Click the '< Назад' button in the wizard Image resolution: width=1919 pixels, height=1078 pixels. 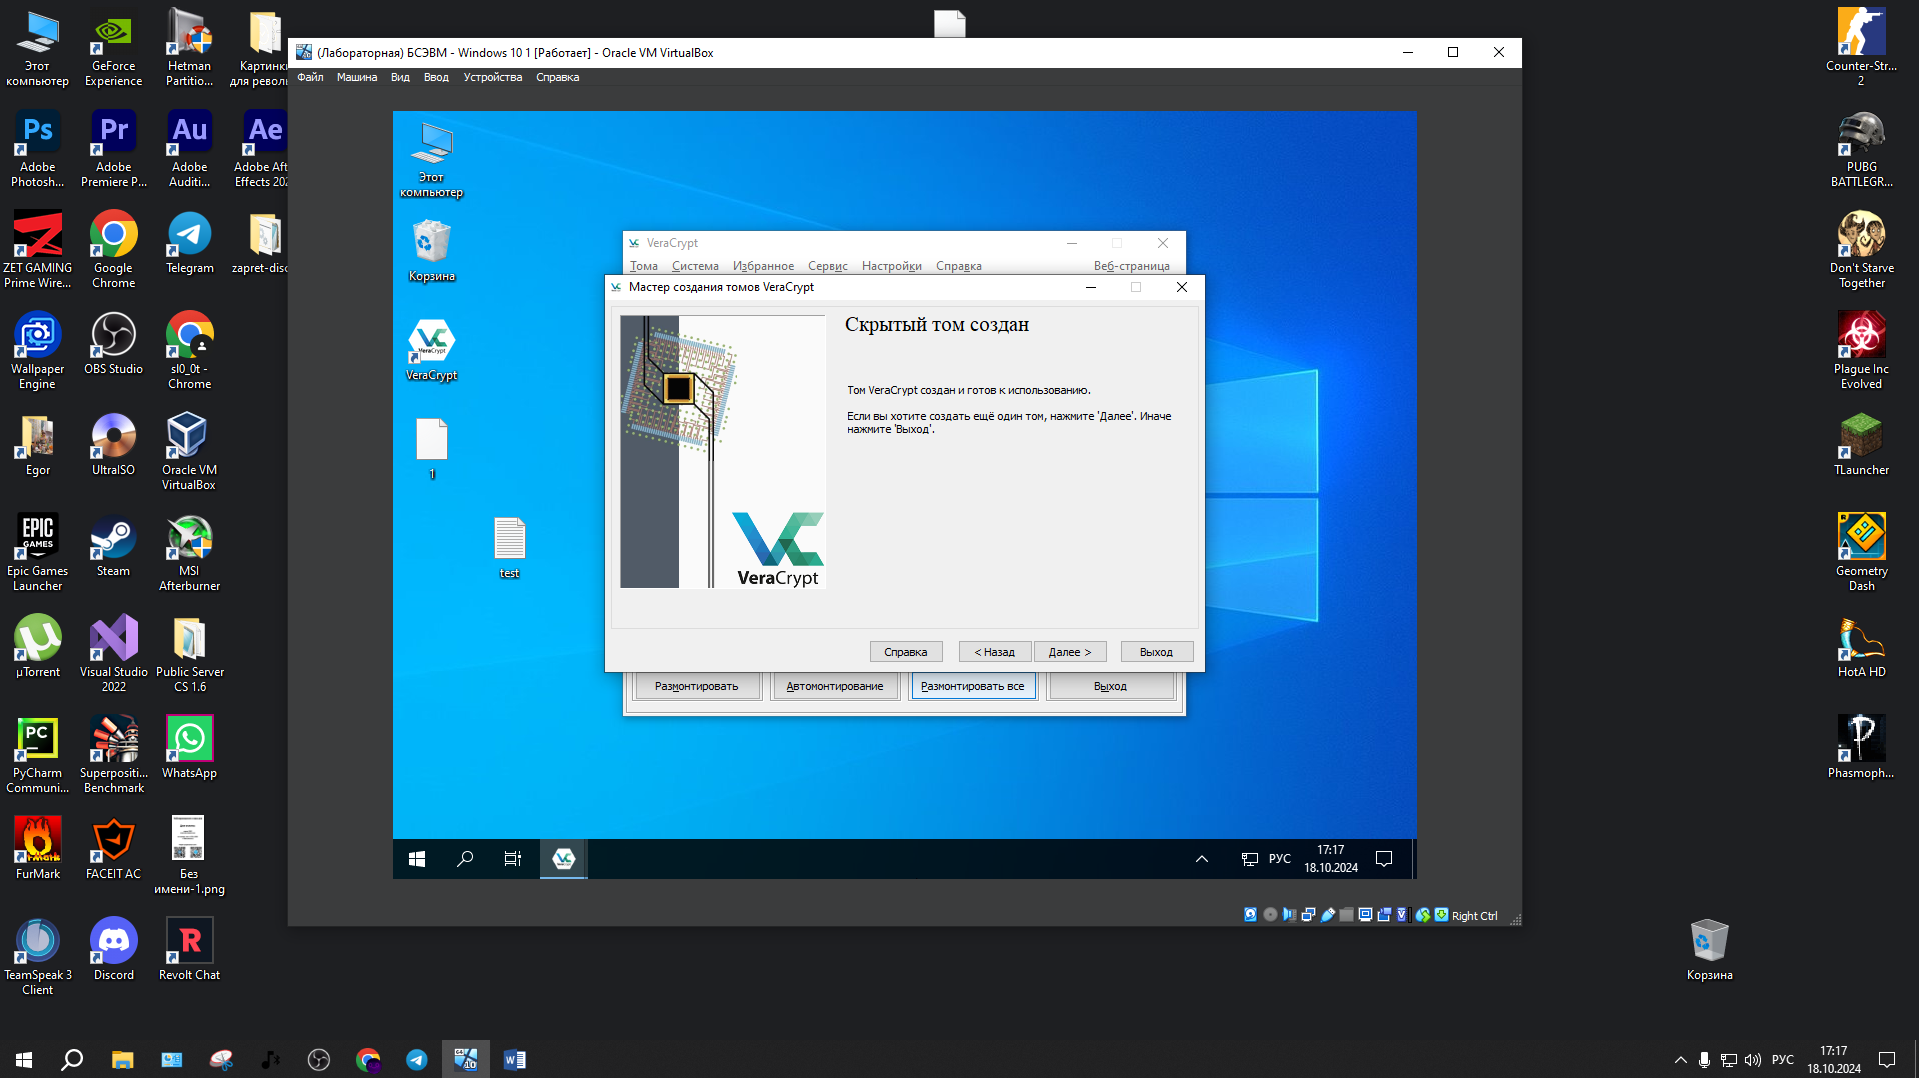coord(994,652)
